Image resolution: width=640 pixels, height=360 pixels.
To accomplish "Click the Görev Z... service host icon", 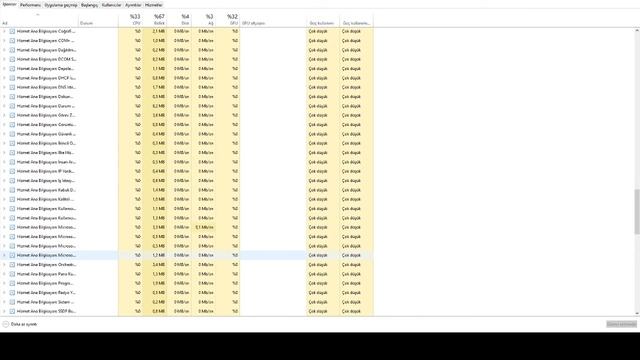I will 12,115.
